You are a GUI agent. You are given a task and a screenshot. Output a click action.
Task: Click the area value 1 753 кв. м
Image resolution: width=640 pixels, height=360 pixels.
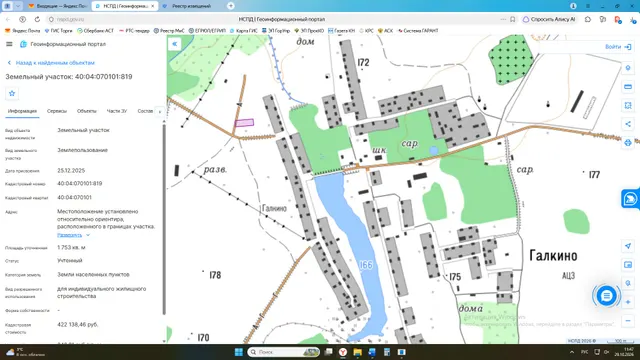pos(71,248)
